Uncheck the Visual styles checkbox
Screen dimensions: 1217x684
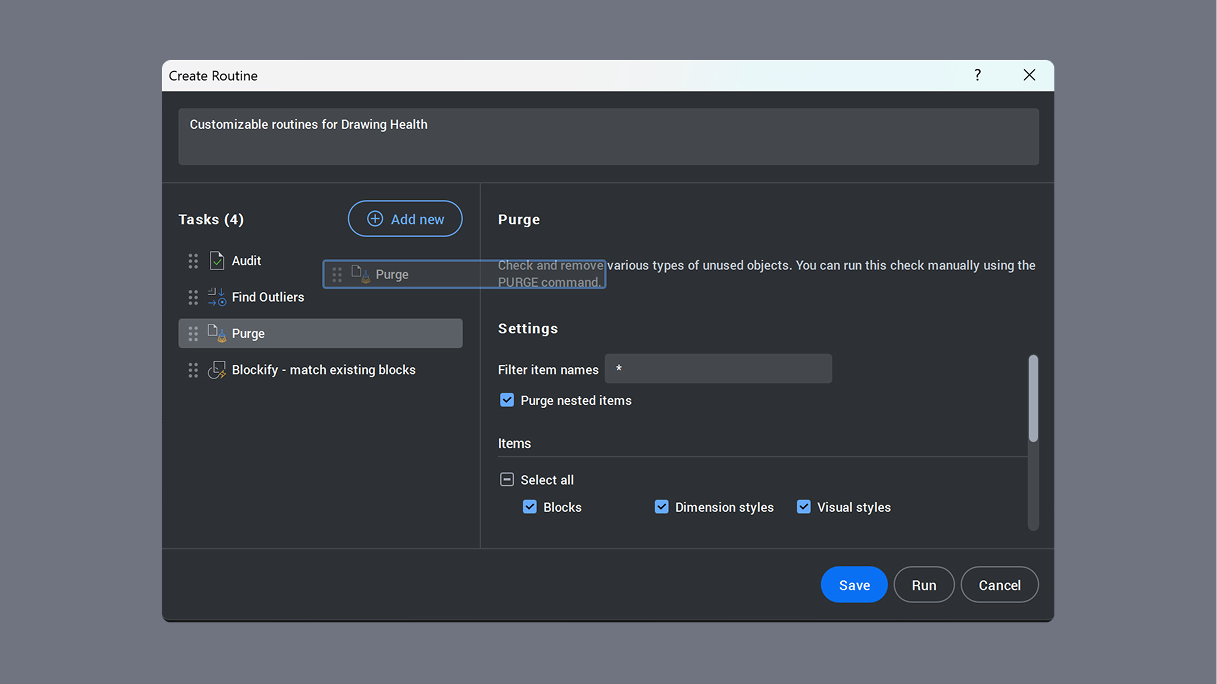(803, 507)
